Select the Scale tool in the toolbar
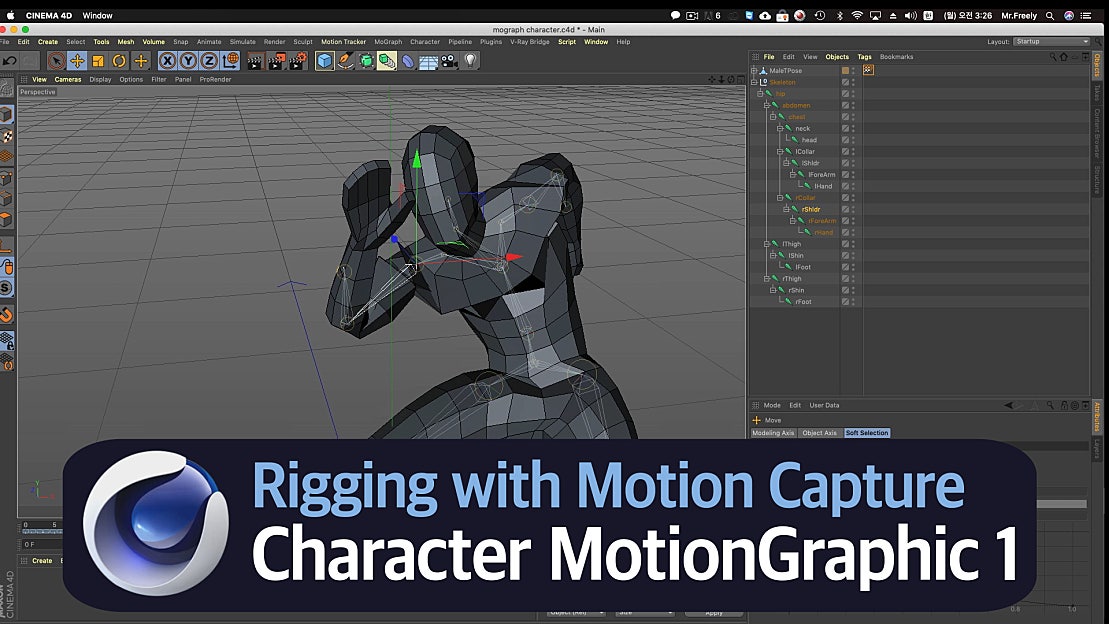This screenshot has height=624, width=1109. click(x=96, y=60)
